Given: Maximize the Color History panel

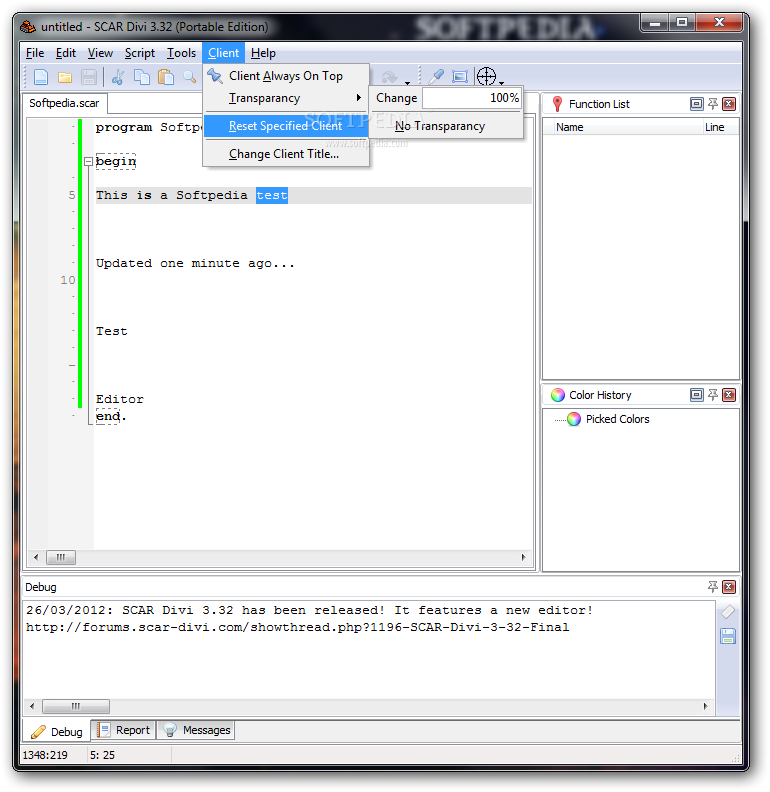Looking at the screenshot, I should [696, 395].
